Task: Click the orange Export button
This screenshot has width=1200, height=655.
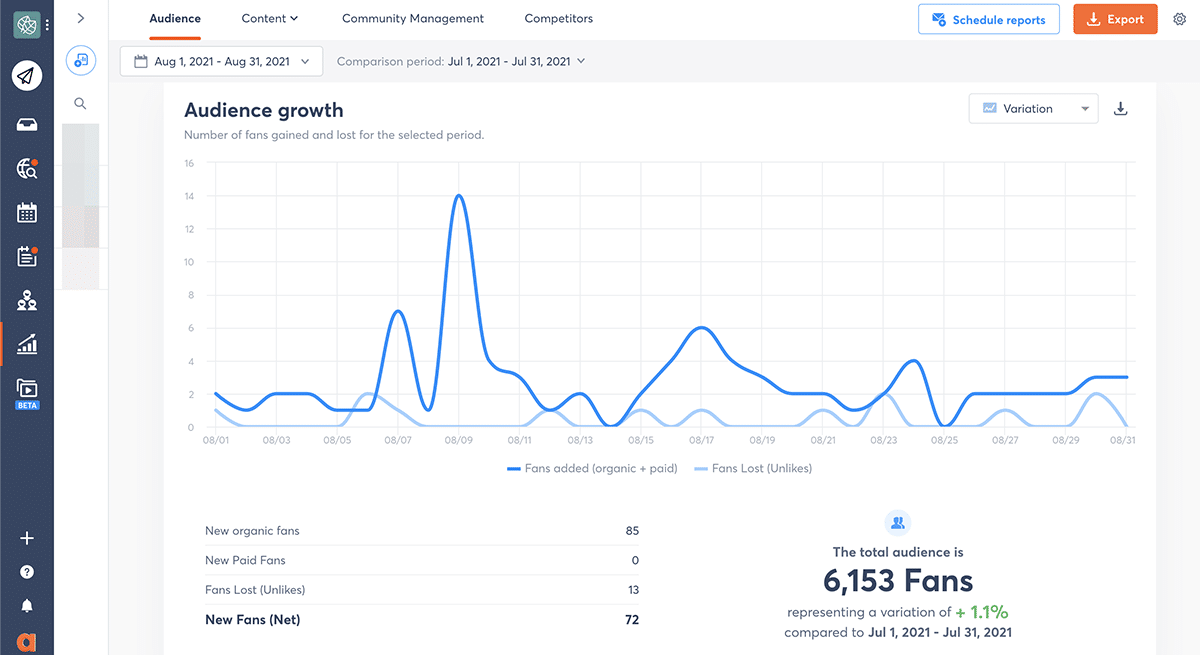Action: click(1115, 19)
